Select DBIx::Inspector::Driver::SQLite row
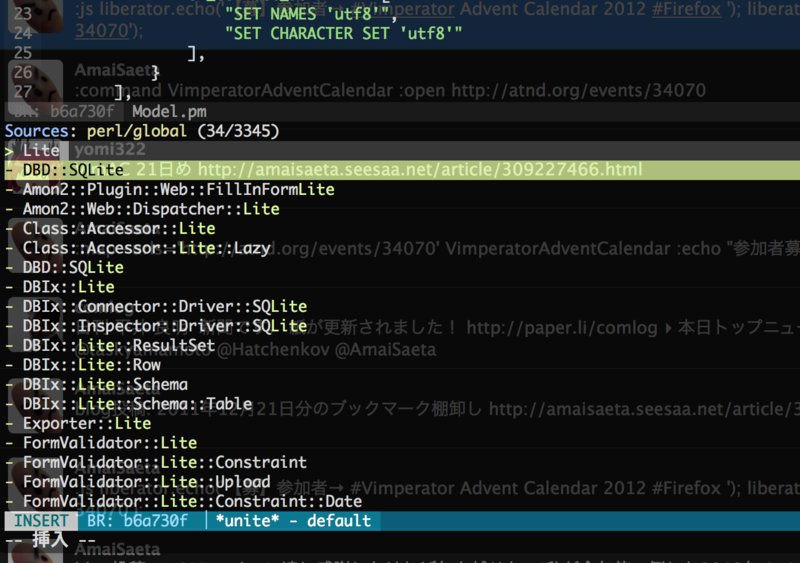800x563 pixels. (x=165, y=326)
